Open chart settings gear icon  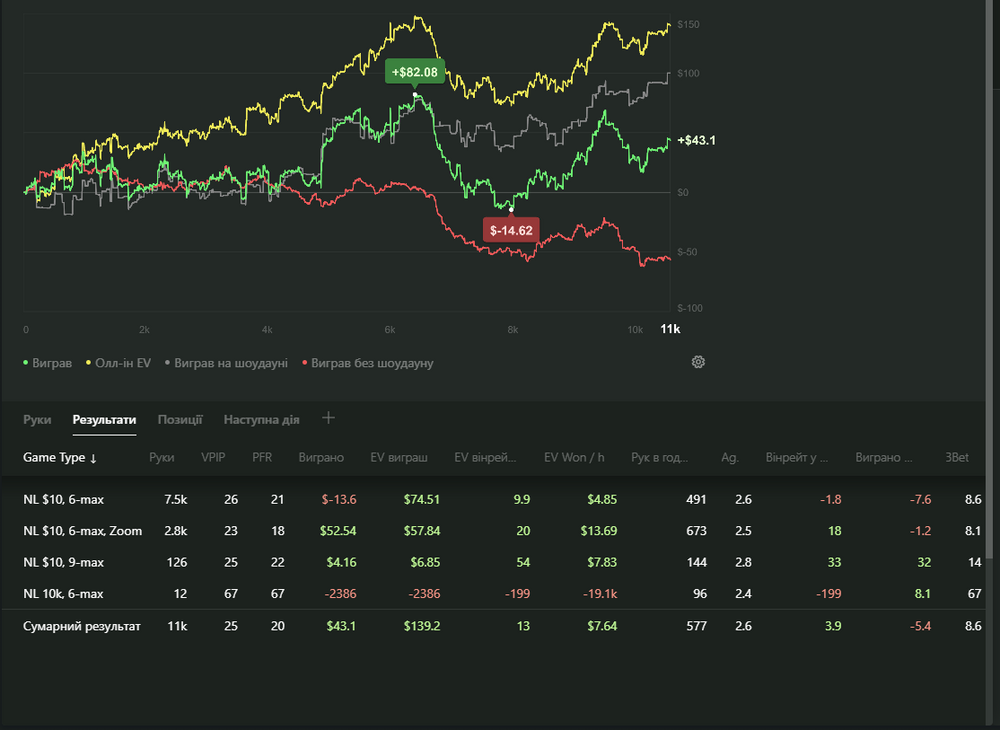pos(698,362)
